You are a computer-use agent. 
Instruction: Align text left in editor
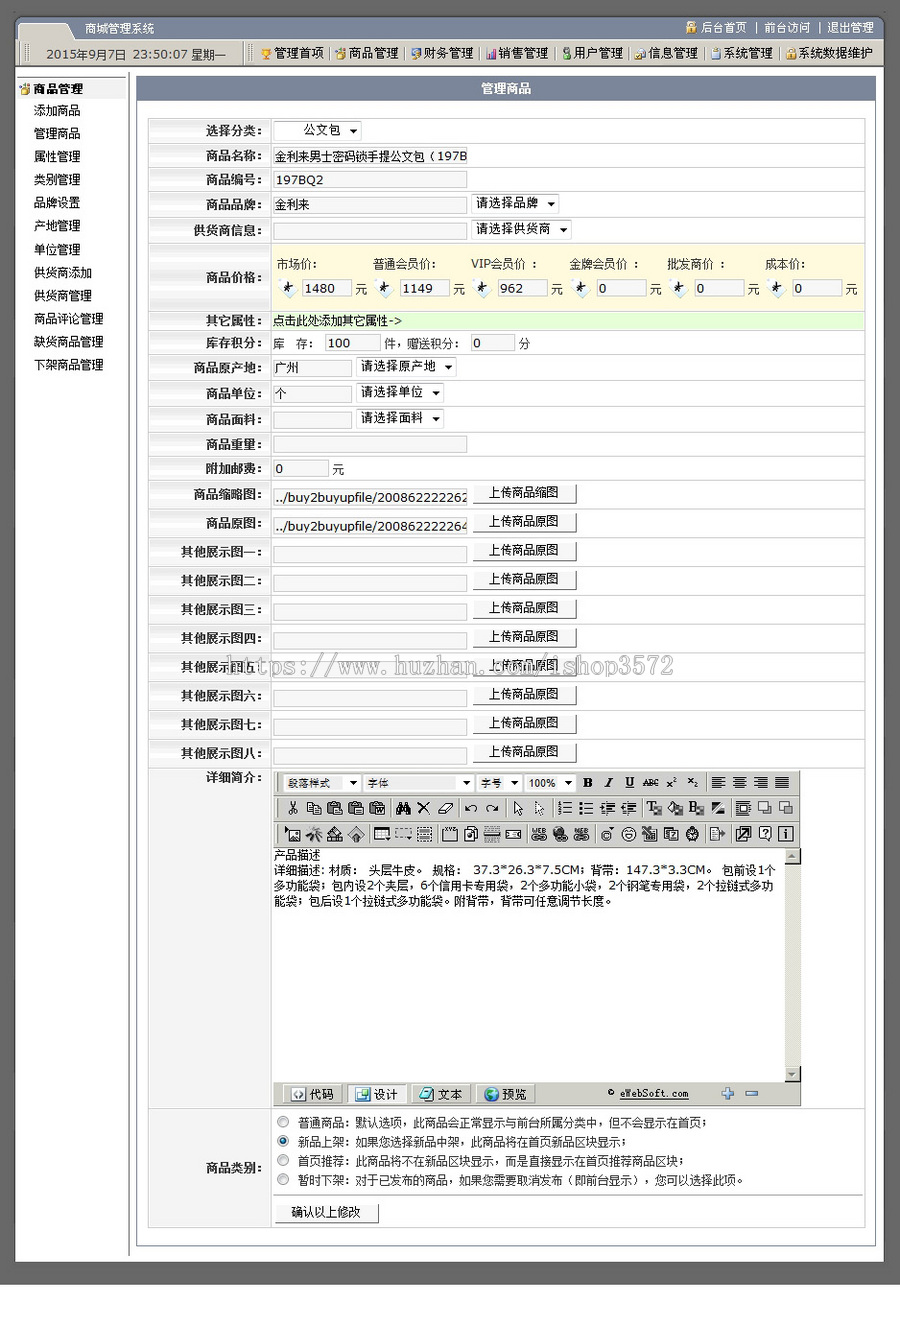[x=718, y=783]
